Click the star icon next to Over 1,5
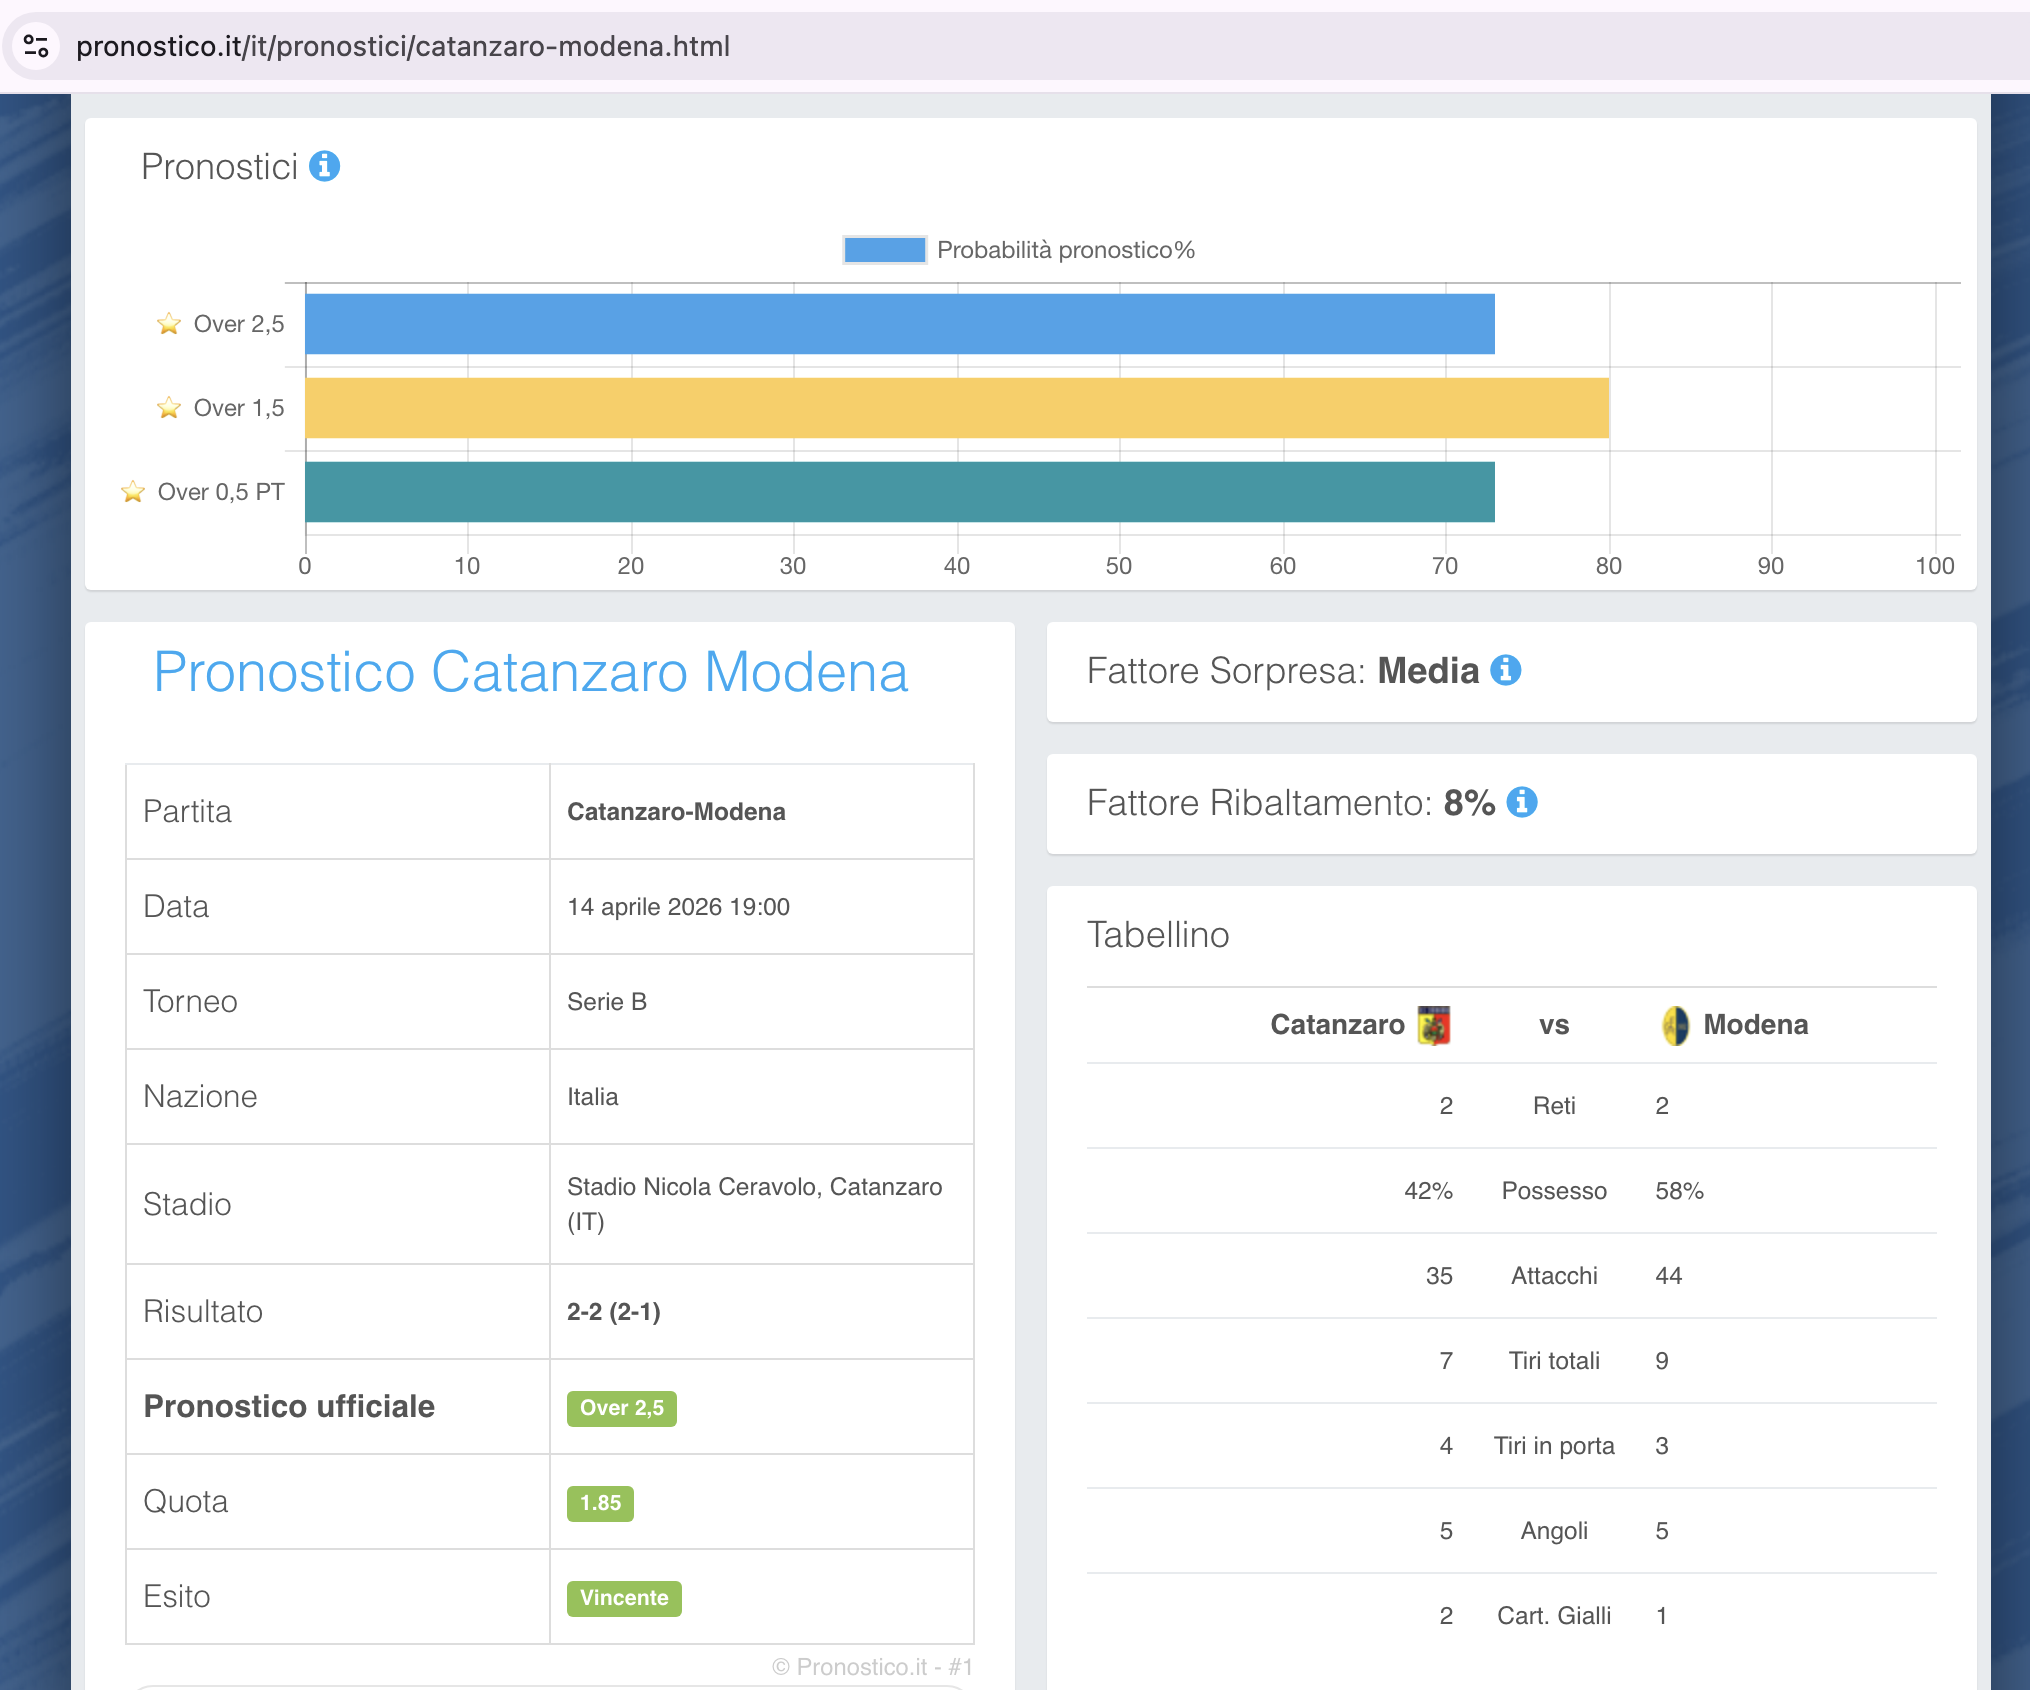 tap(169, 408)
